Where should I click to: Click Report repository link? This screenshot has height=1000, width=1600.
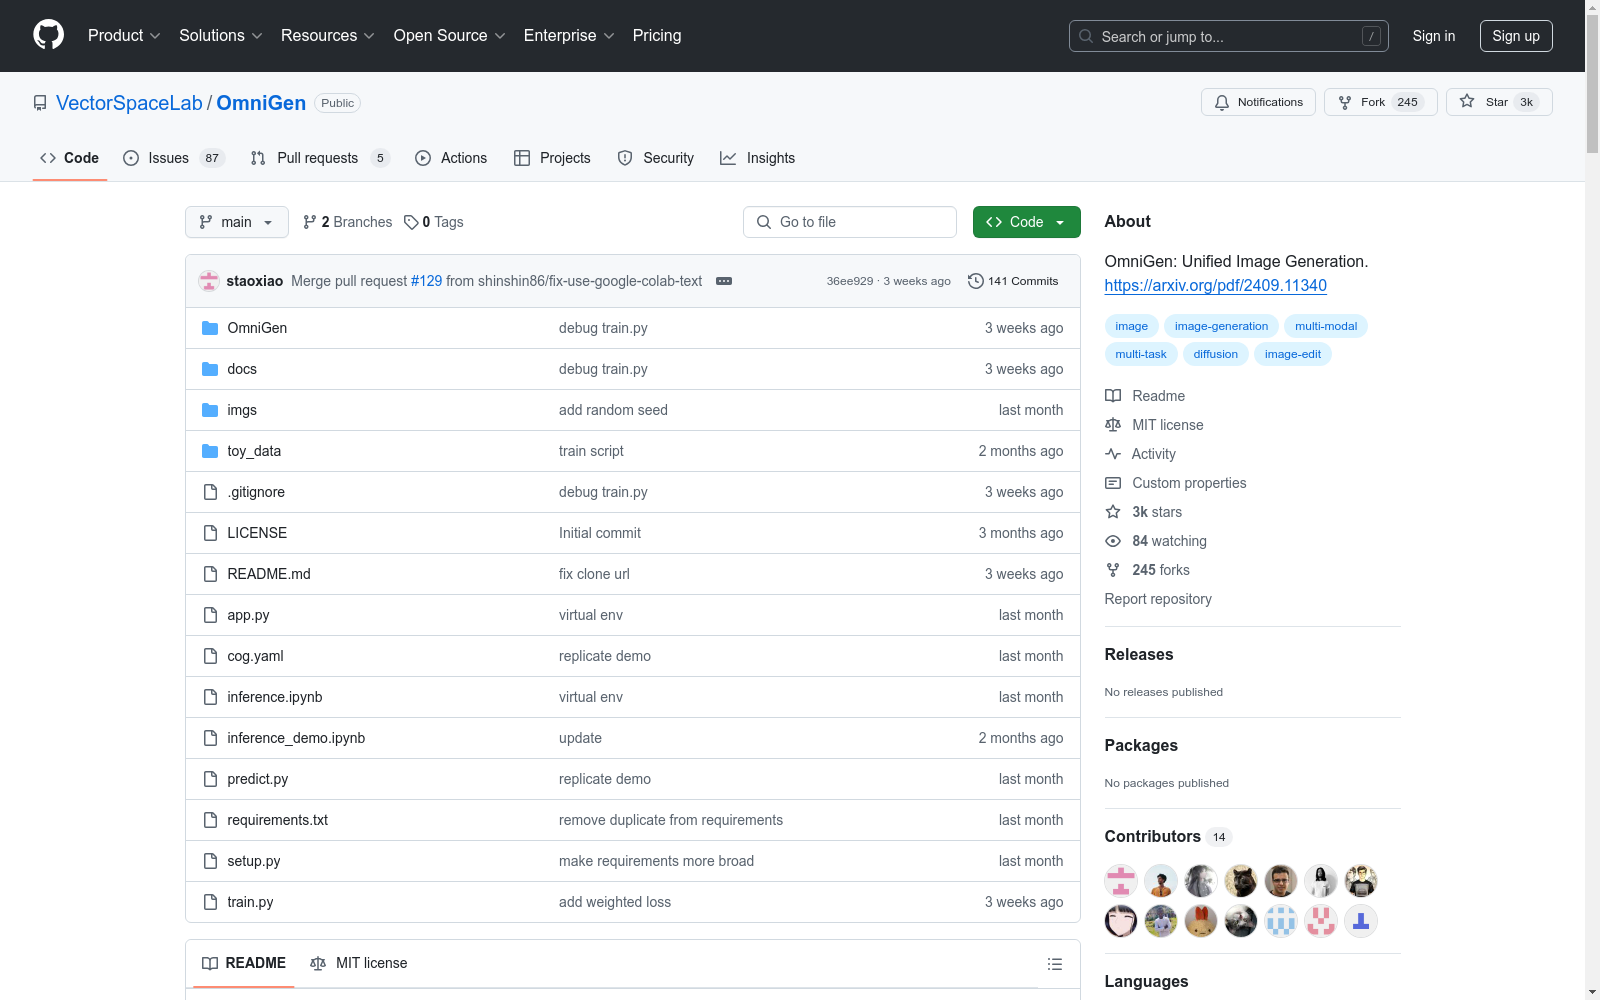tap(1158, 599)
